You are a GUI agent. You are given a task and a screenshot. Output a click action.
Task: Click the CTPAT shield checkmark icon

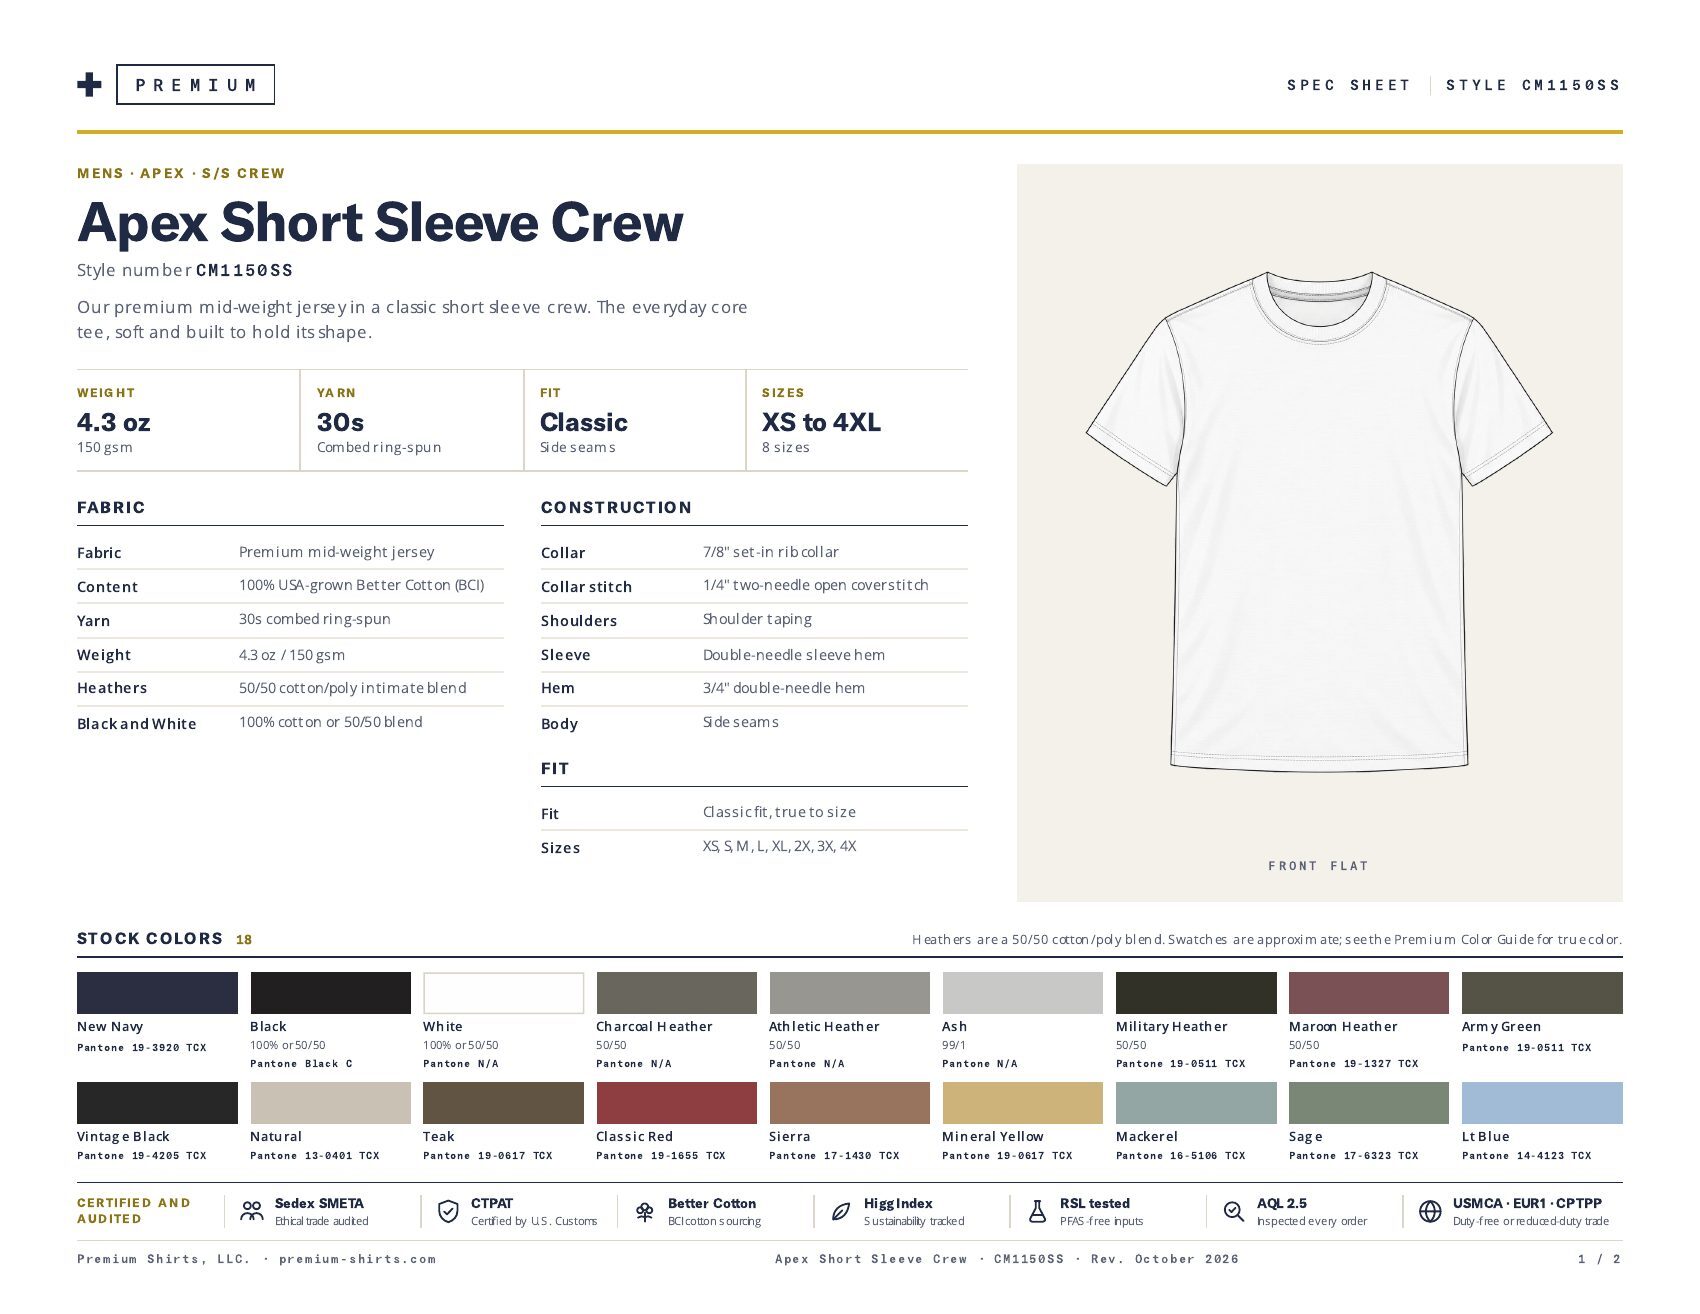[x=449, y=1212]
